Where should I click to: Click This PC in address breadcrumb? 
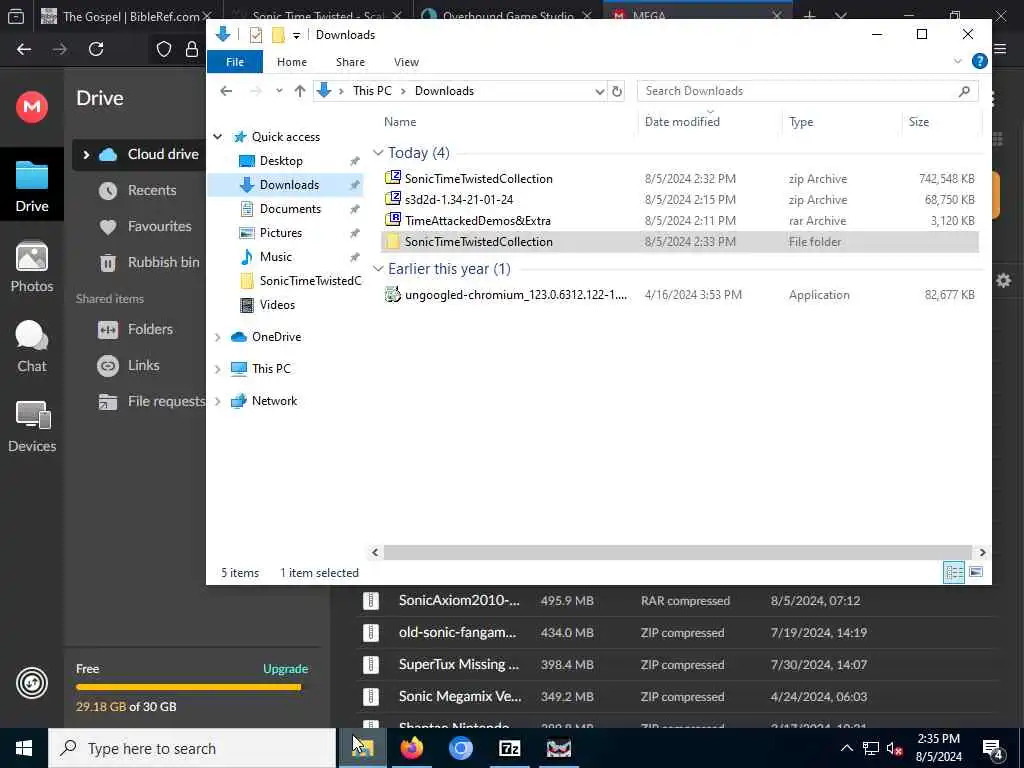pos(372,91)
